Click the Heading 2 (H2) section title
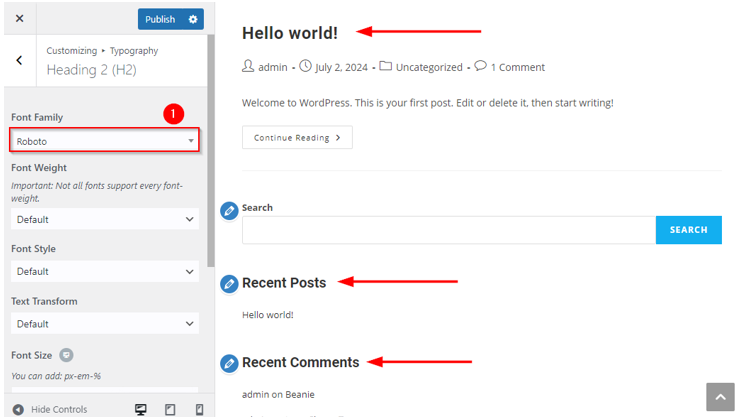 point(91,70)
